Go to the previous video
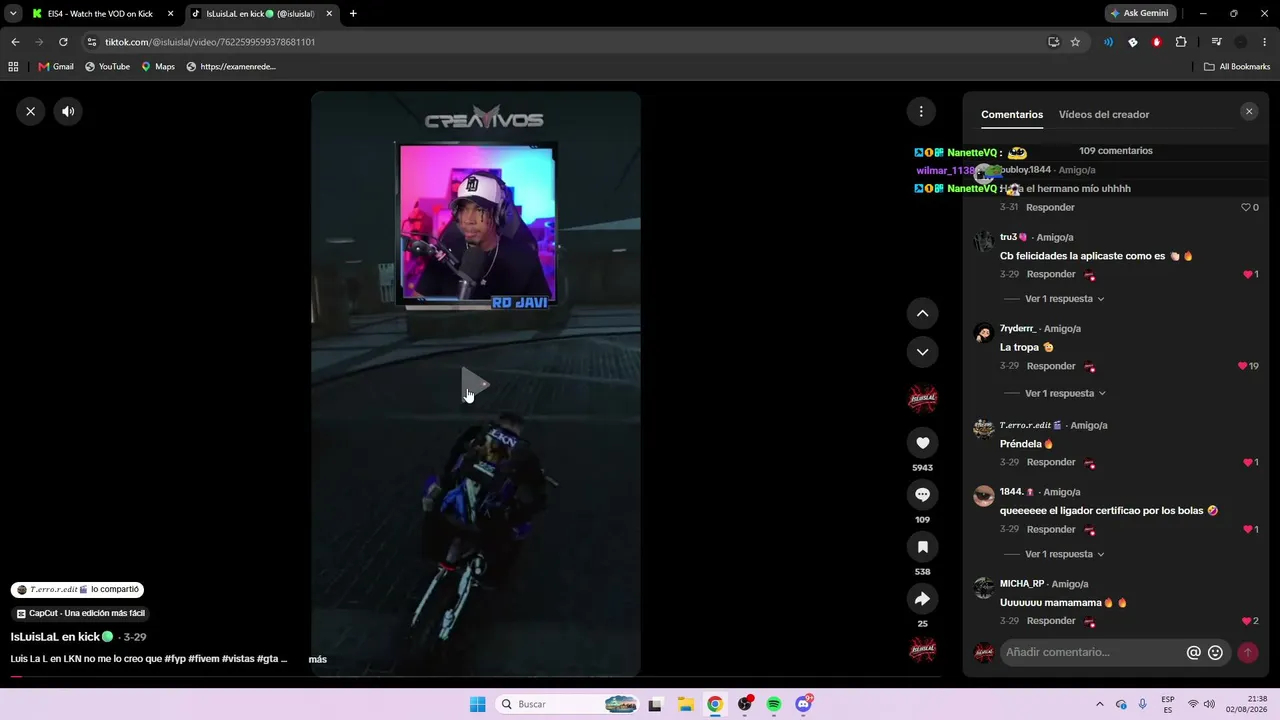1280x720 pixels. (x=922, y=313)
